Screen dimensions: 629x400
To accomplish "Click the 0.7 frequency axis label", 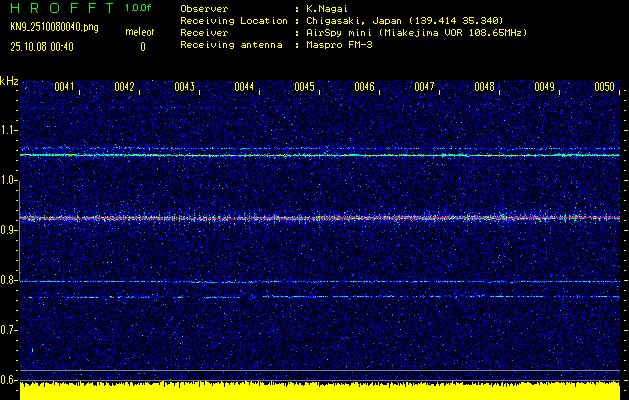I will pos(9,330).
